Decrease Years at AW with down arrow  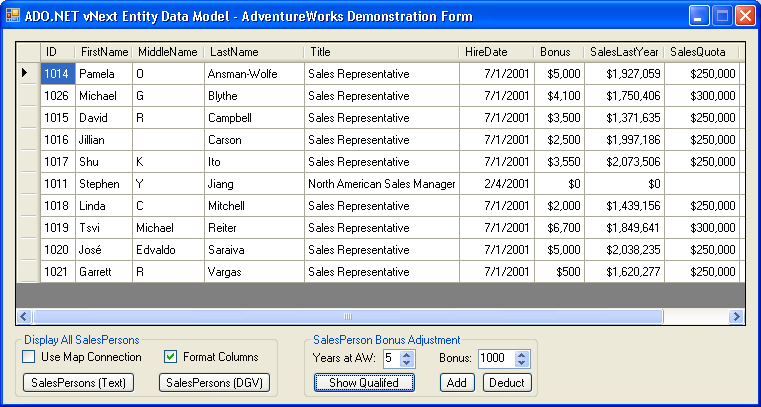click(407, 363)
